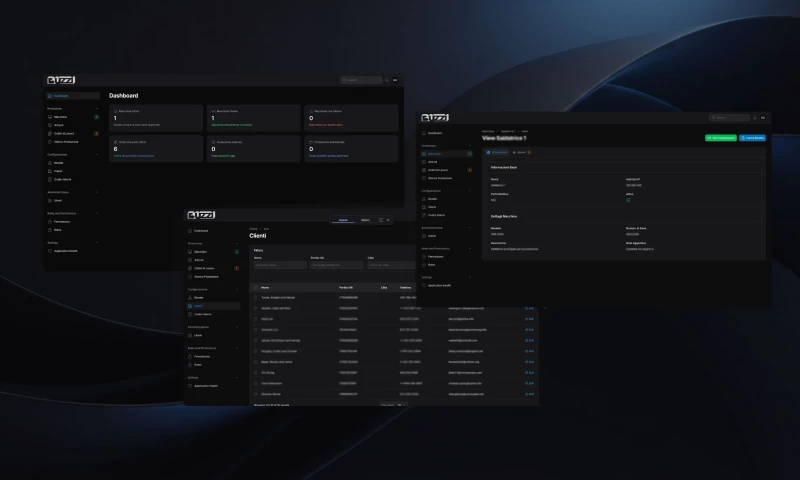Open Roles in the View Saldatrice 1 window sidebar
The height and width of the screenshot is (480, 800).
pos(447,265)
